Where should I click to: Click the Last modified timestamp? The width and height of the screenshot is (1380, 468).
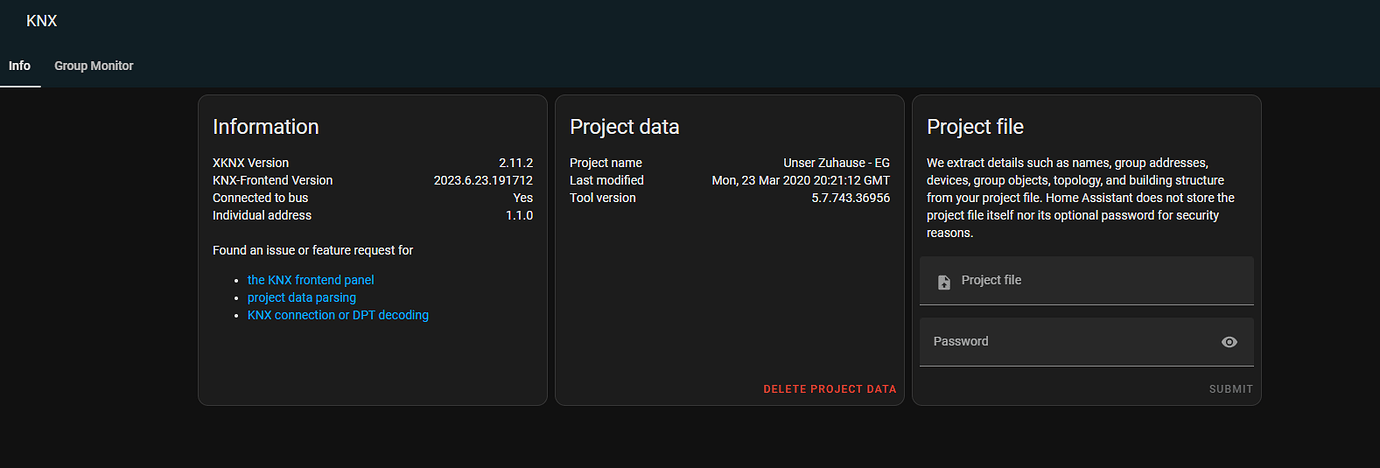[800, 181]
